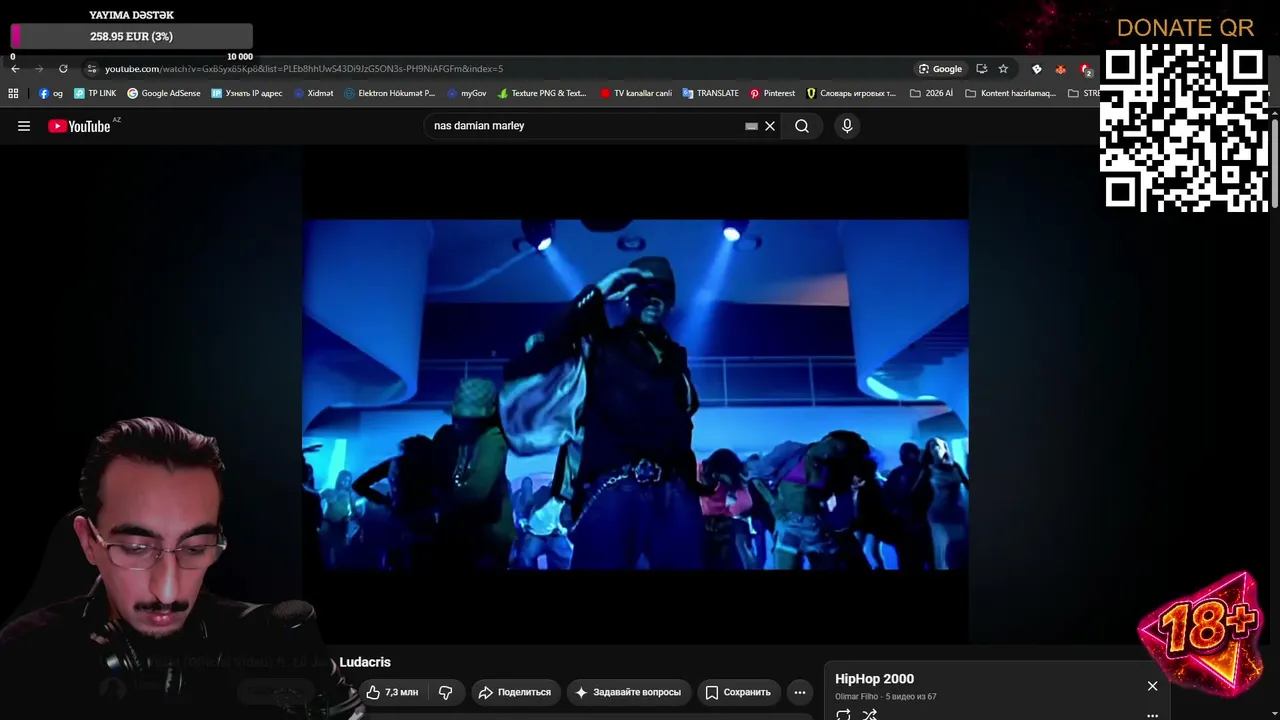This screenshot has width=1280, height=720.
Task: Run the search with the magnifier button
Action: [802, 126]
